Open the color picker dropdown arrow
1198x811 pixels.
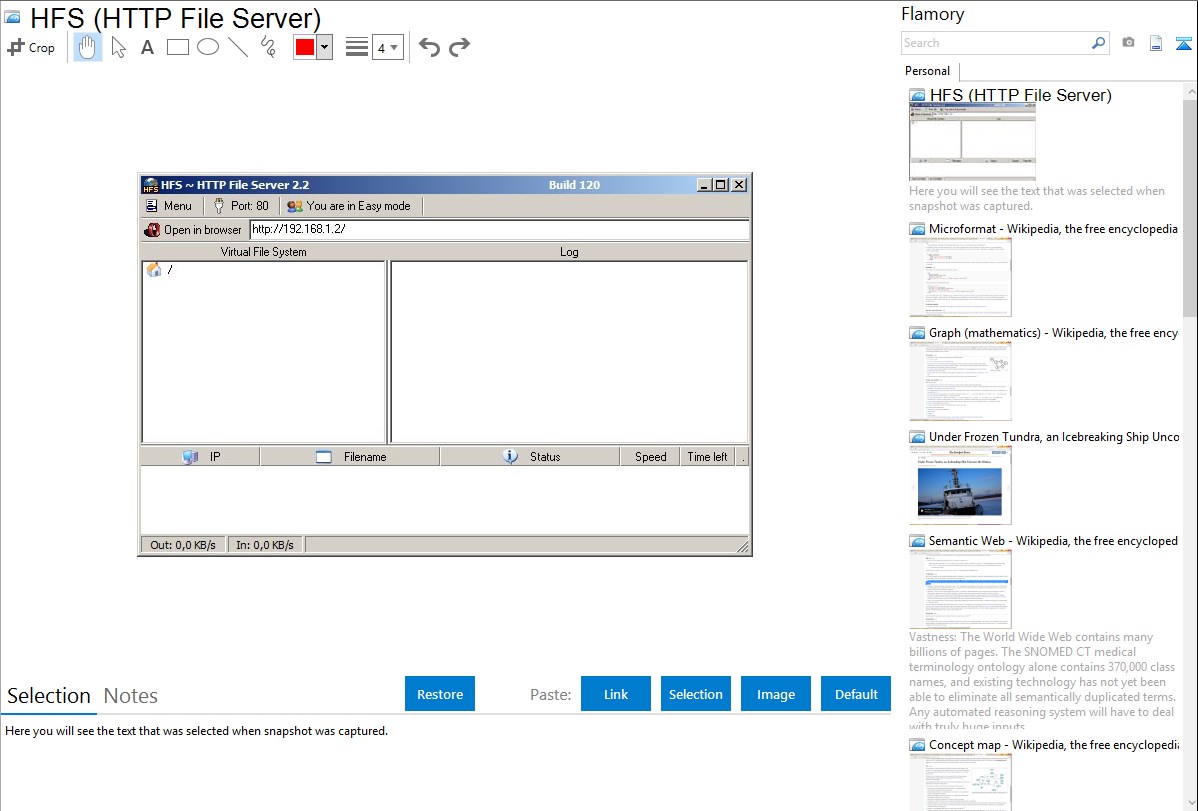(x=325, y=47)
